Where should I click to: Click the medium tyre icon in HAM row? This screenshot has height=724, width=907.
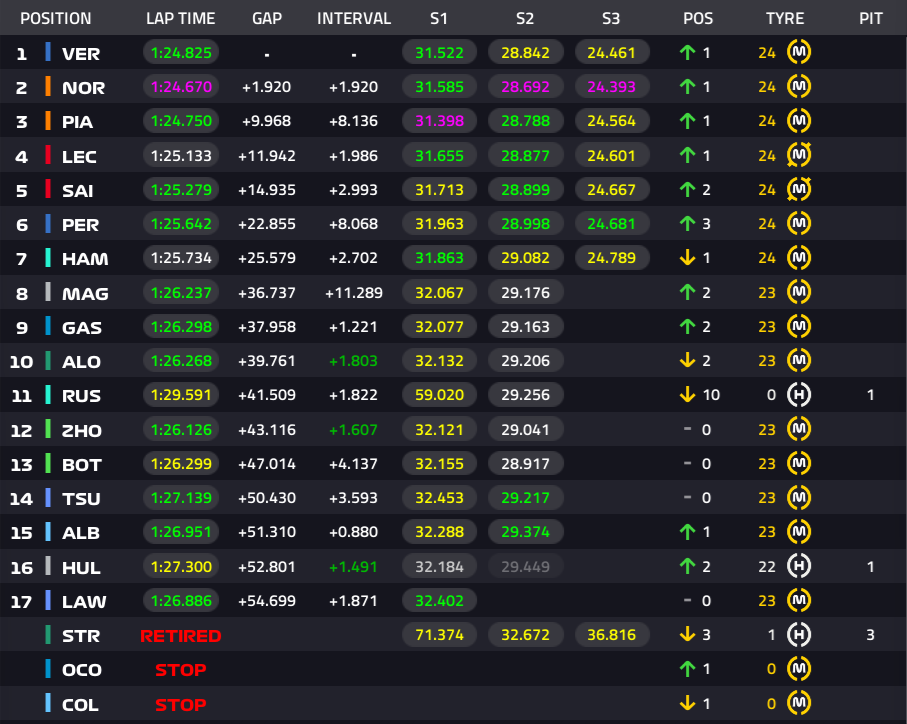799,257
